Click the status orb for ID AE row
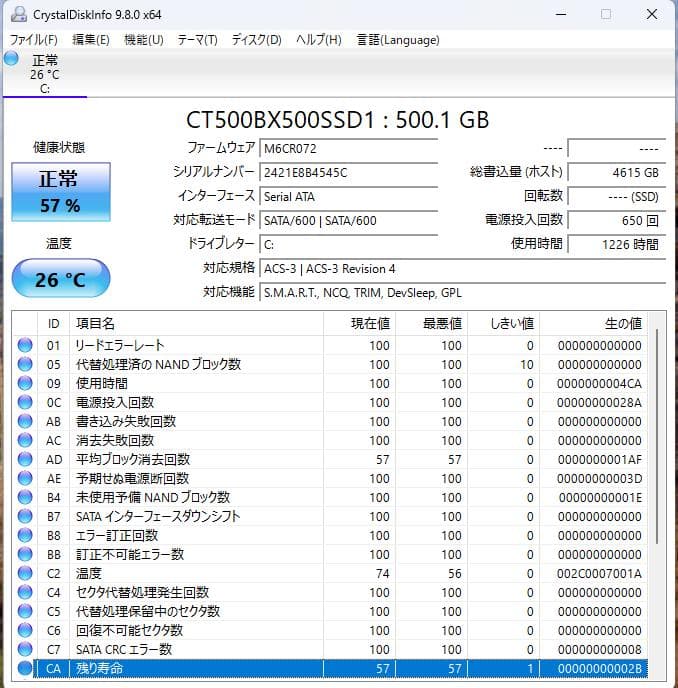The image size is (678, 688). coord(25,478)
